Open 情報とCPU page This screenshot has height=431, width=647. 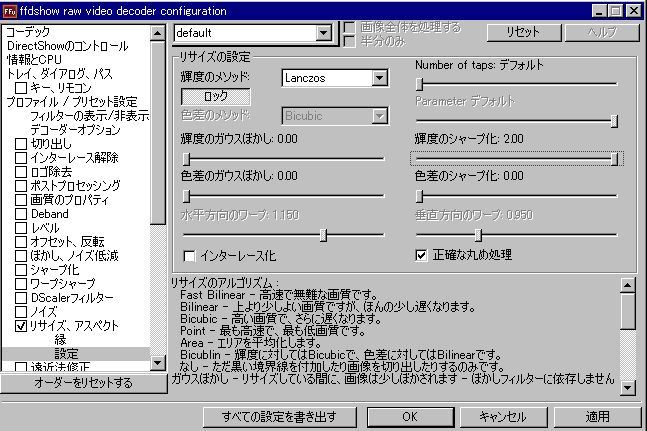(x=34, y=60)
